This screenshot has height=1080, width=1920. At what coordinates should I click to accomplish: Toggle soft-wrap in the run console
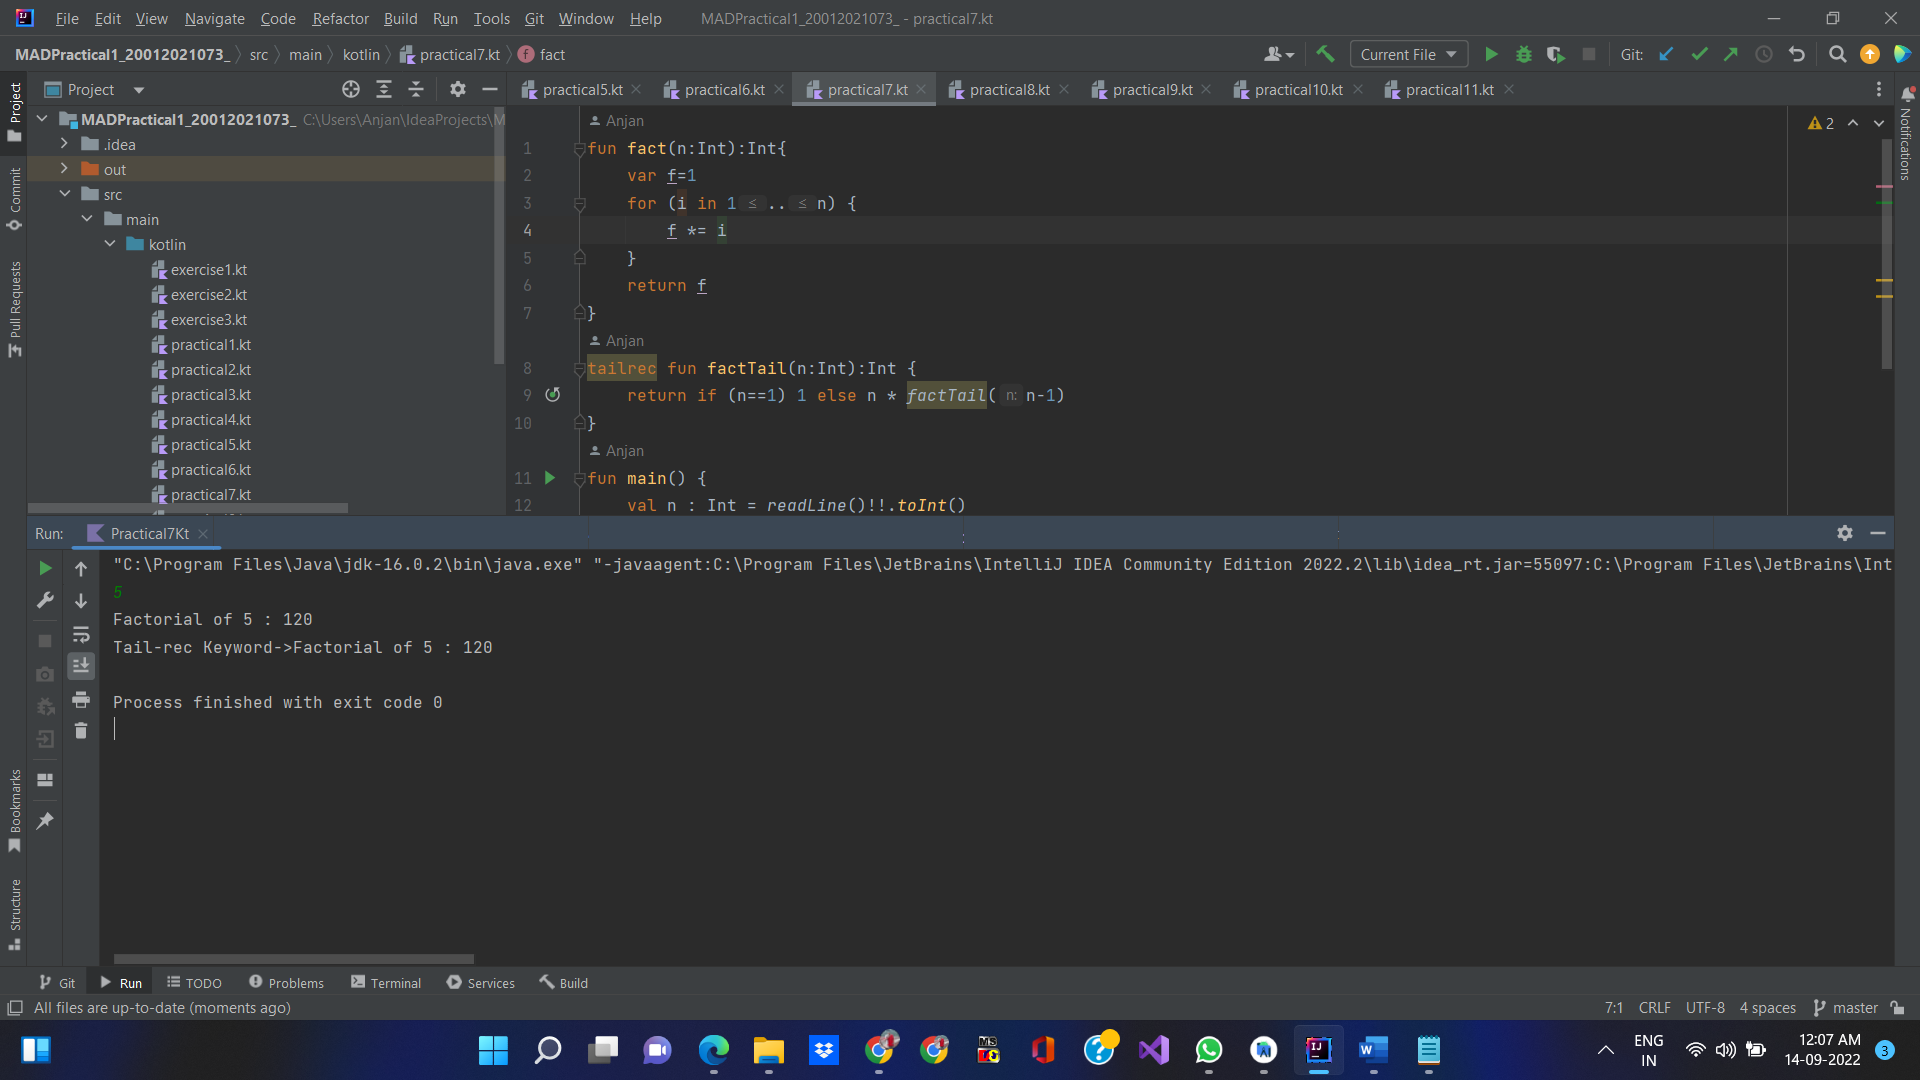click(x=81, y=635)
